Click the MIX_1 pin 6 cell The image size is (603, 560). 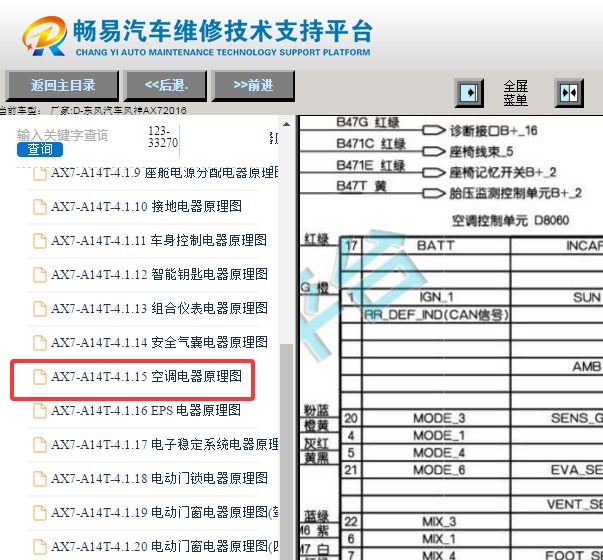436,539
